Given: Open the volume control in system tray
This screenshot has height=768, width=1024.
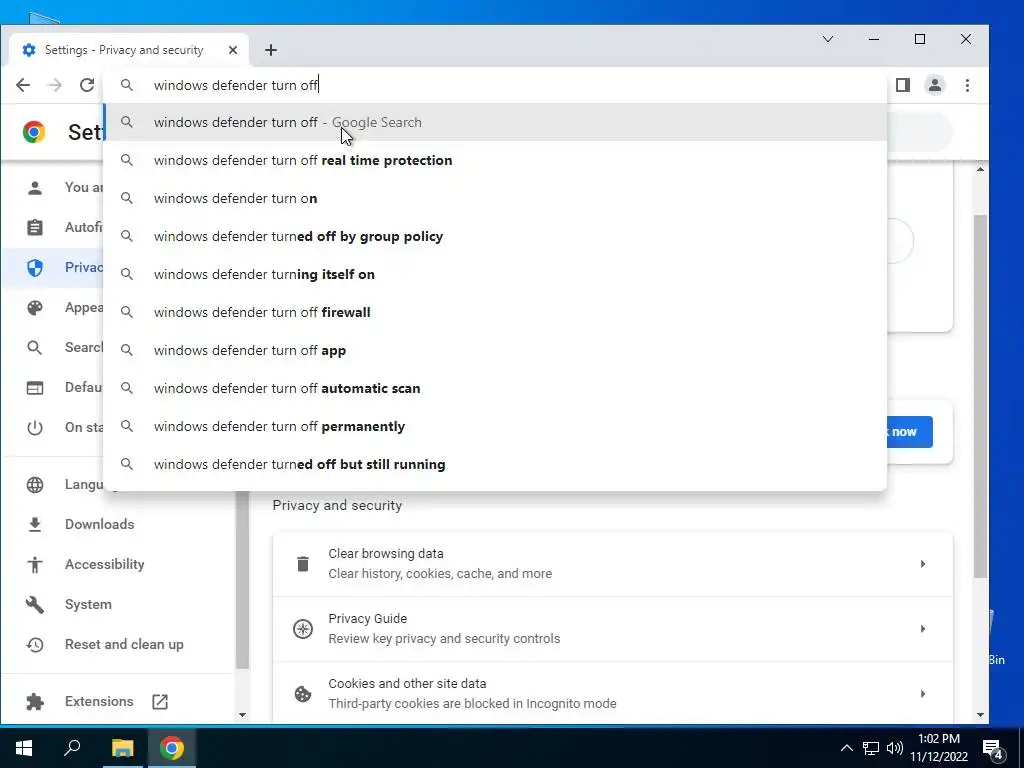Looking at the screenshot, I should click(x=895, y=748).
